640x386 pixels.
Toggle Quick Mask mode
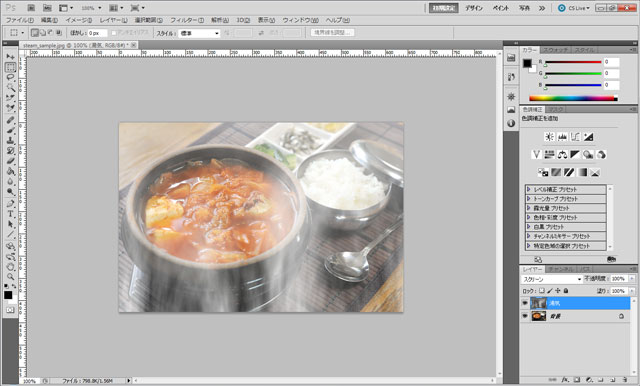[10, 310]
